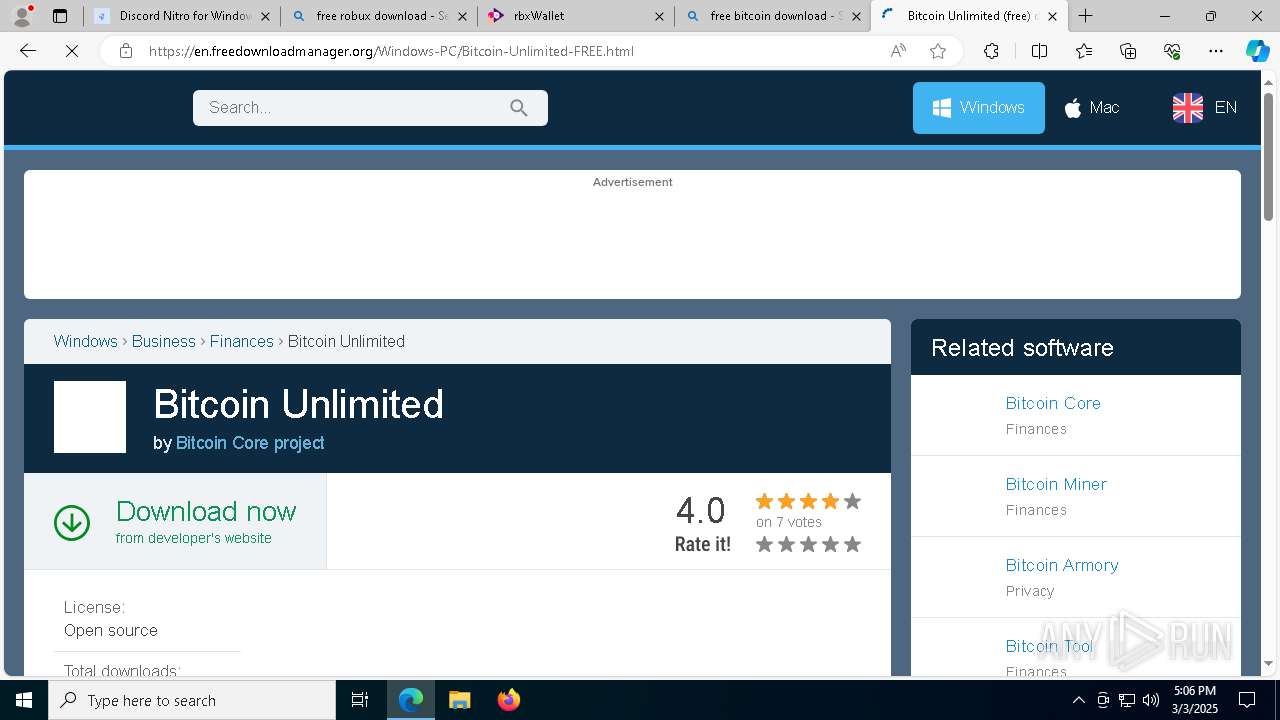Open File Explorer from the taskbar
The height and width of the screenshot is (720, 1280).
point(459,700)
